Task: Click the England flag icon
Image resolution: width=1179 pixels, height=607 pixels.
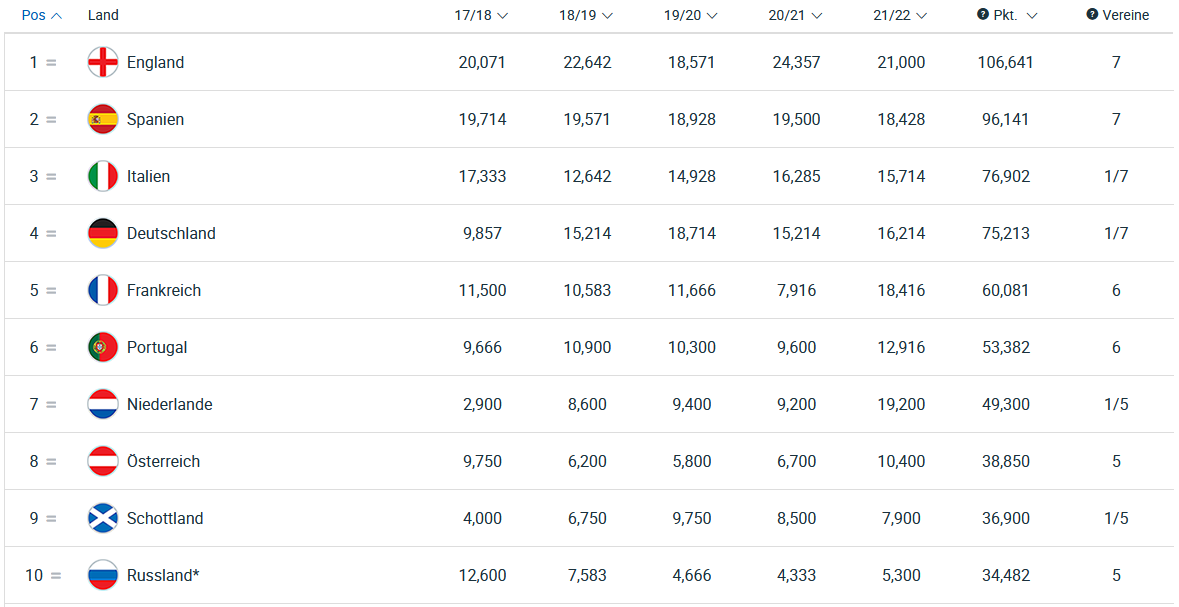Action: pos(103,62)
